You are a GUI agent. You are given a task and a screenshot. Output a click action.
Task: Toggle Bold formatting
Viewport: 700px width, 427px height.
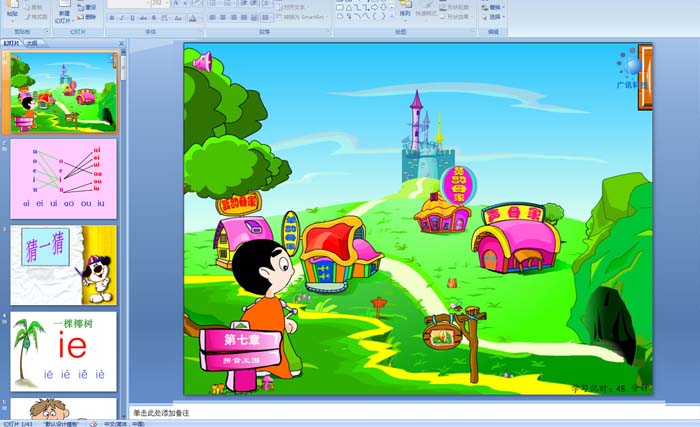[112, 18]
